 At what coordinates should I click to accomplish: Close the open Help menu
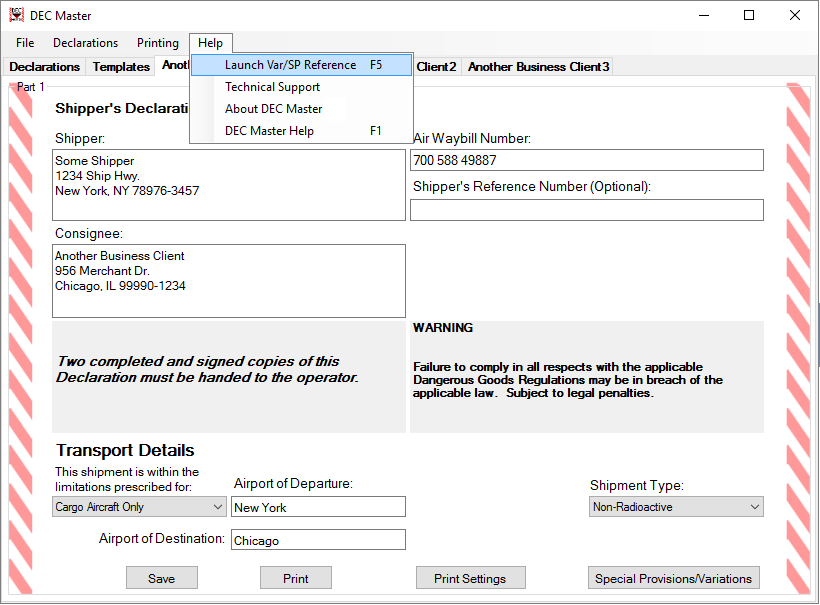[x=210, y=43]
